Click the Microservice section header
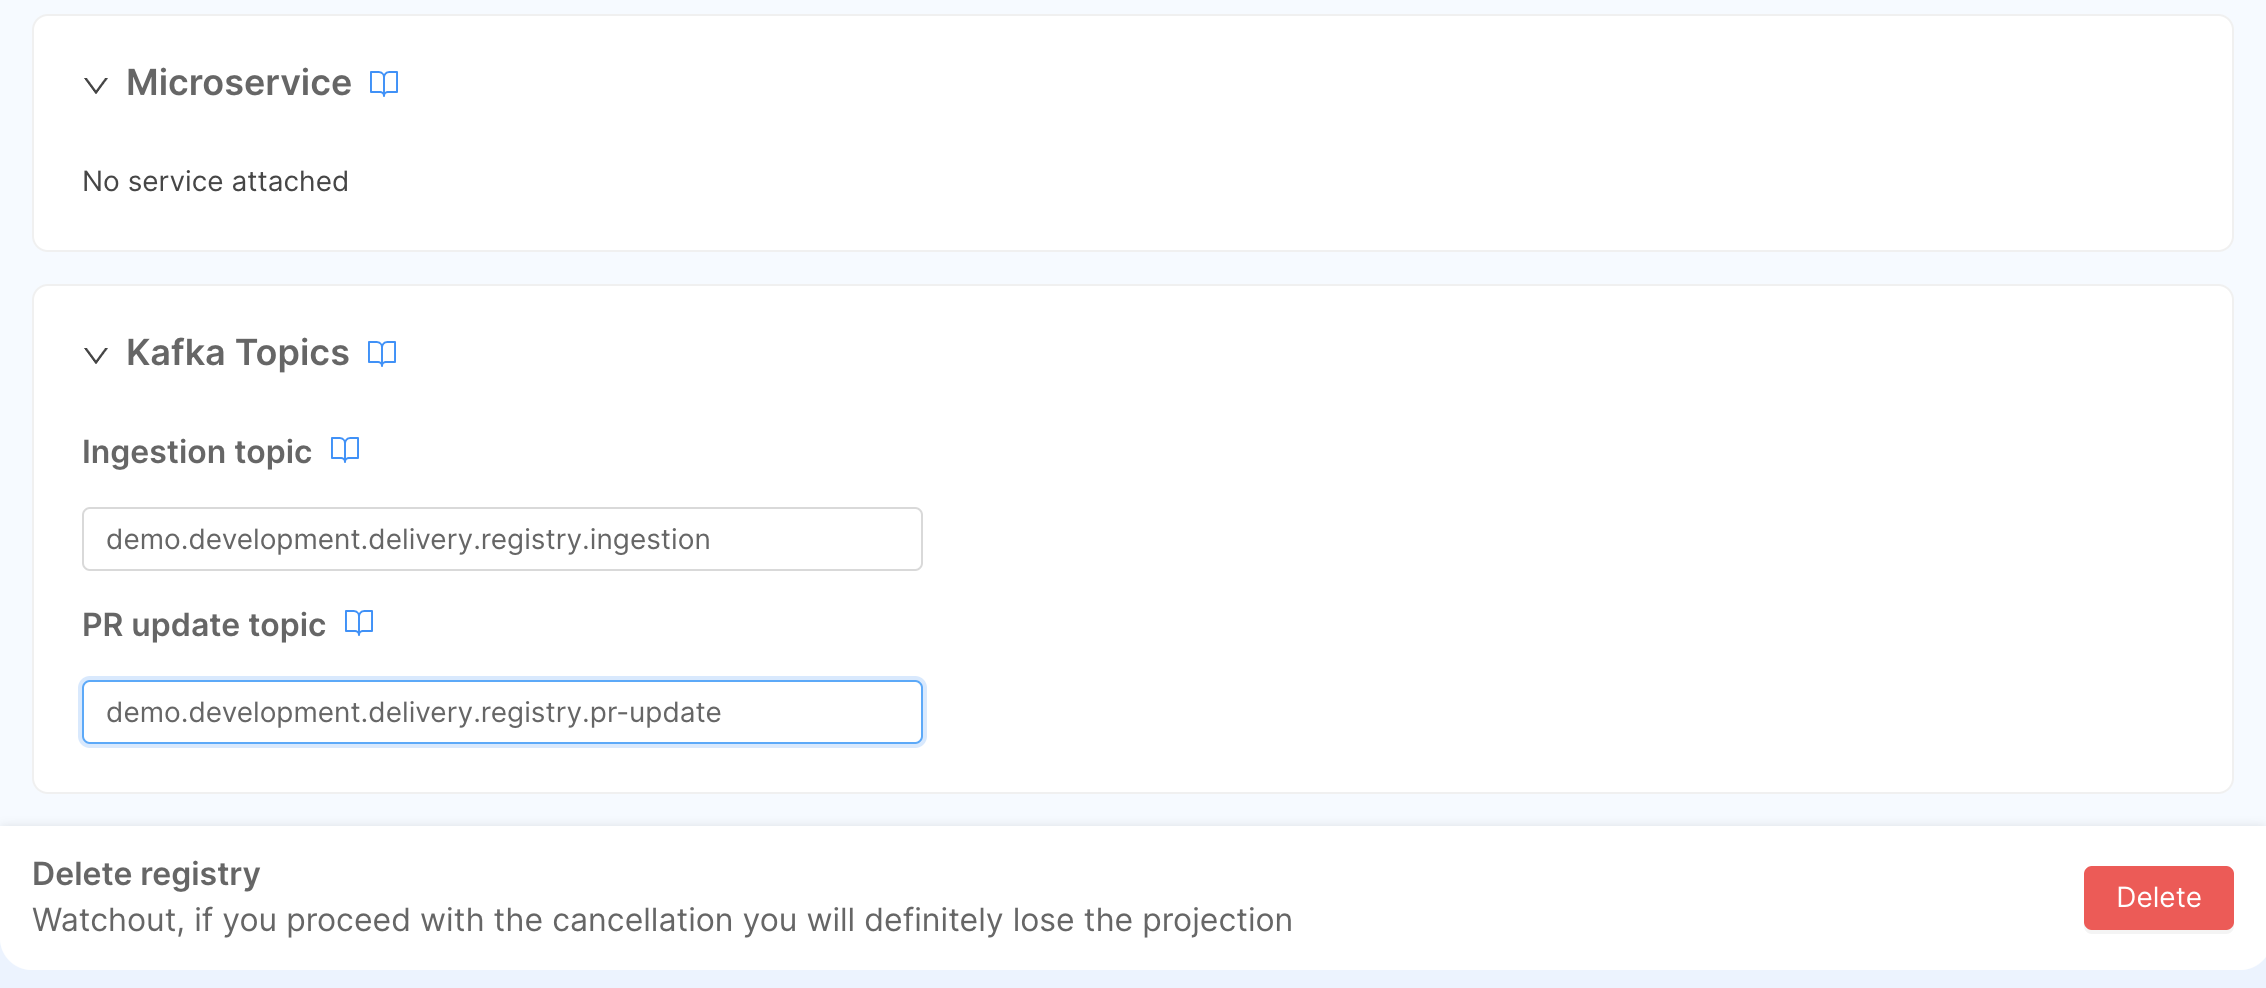The image size is (2266, 988). click(238, 82)
